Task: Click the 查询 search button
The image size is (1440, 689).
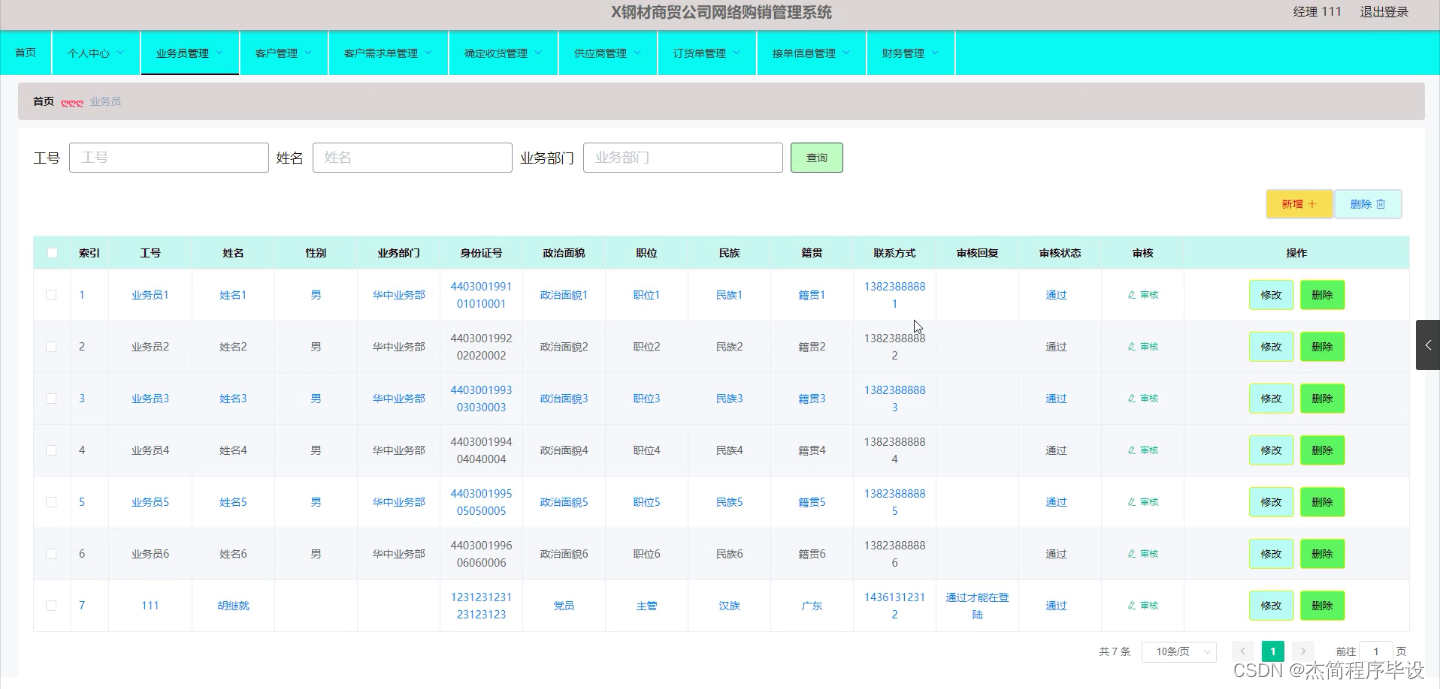Action: pos(817,158)
